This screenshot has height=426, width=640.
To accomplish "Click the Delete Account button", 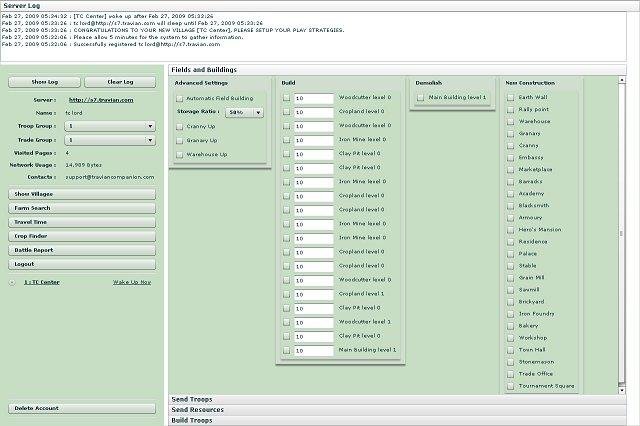I will tap(82, 408).
